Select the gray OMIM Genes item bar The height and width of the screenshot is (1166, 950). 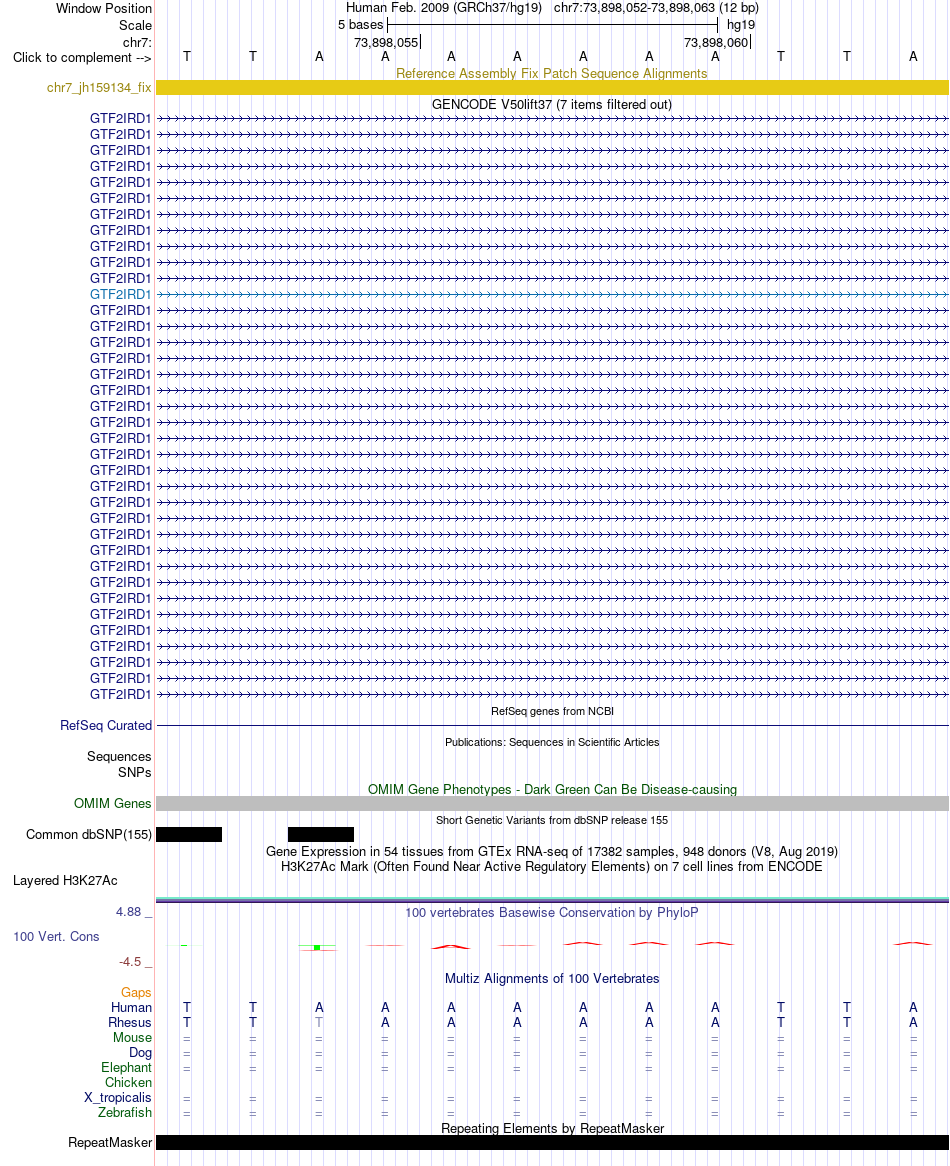pos(552,804)
